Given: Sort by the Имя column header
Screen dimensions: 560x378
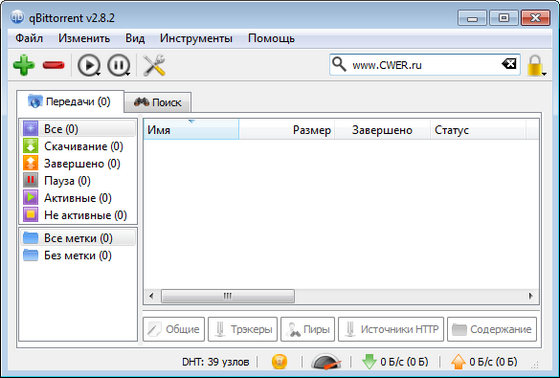Looking at the screenshot, I should (x=191, y=130).
